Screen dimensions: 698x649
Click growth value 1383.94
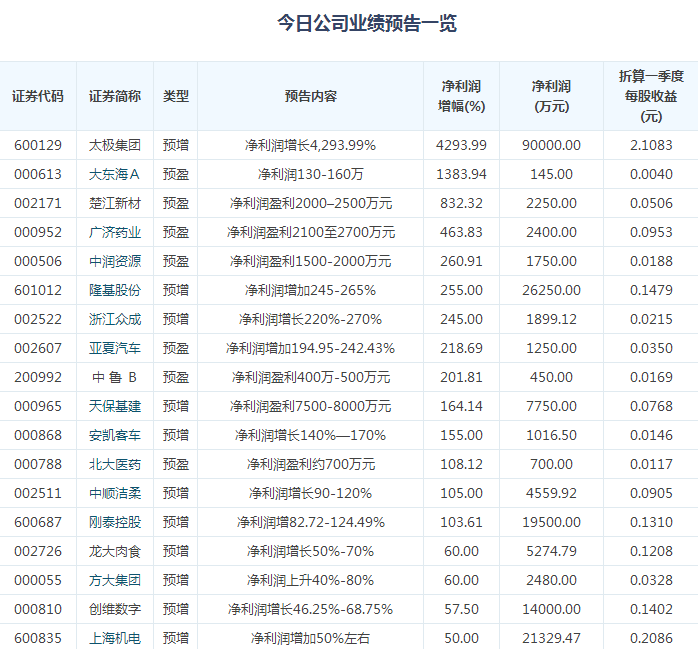tap(461, 174)
